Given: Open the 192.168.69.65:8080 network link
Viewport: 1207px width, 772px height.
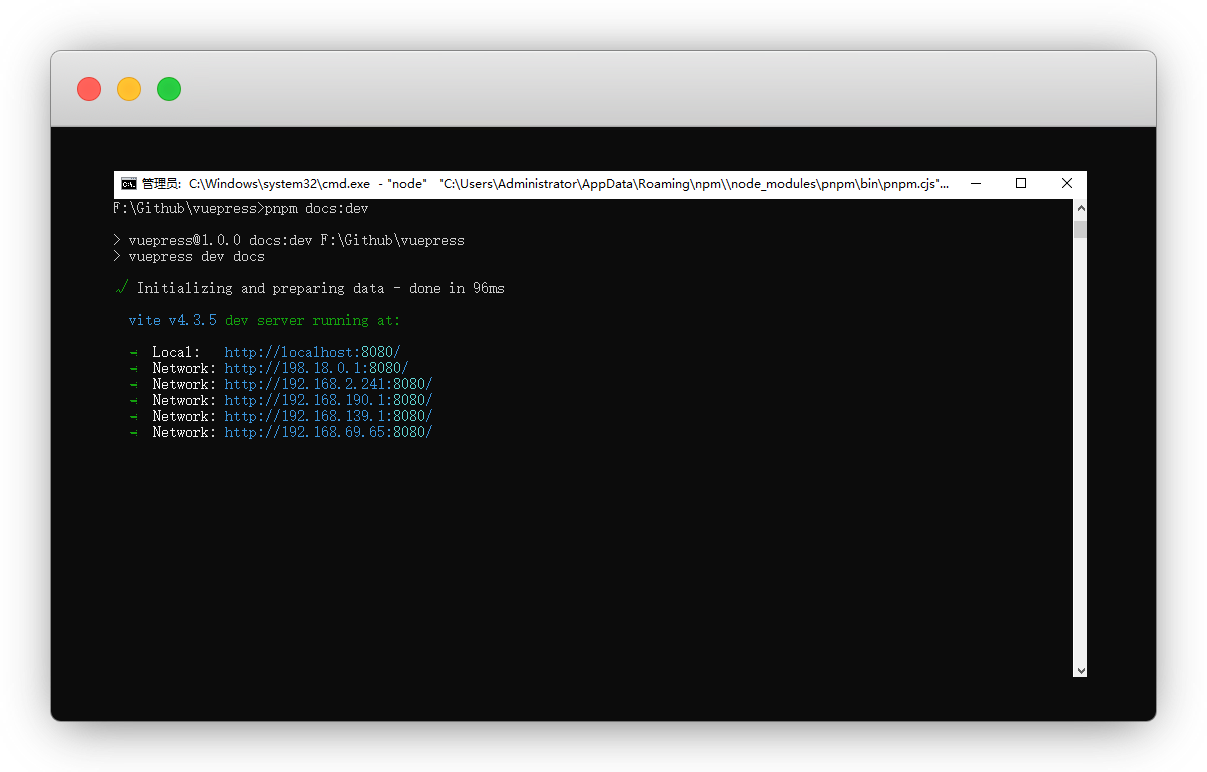Looking at the screenshot, I should point(328,432).
